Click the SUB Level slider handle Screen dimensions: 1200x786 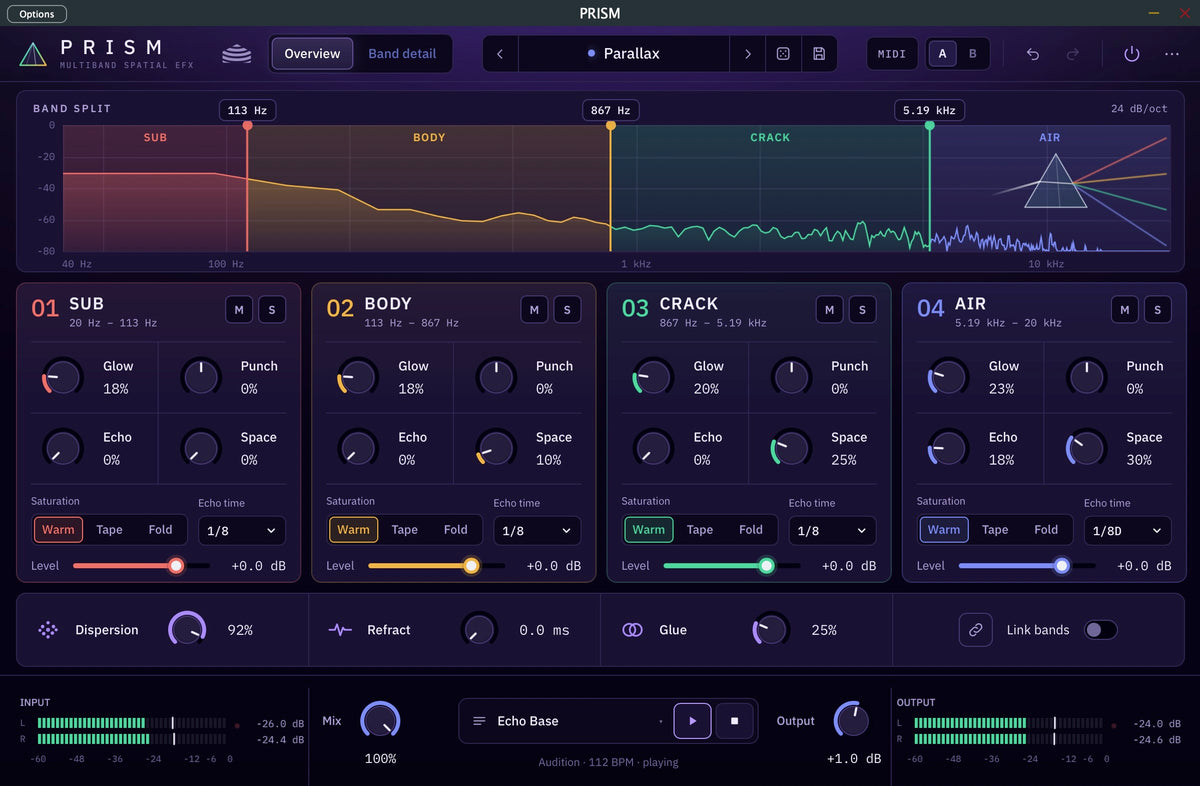pos(176,566)
